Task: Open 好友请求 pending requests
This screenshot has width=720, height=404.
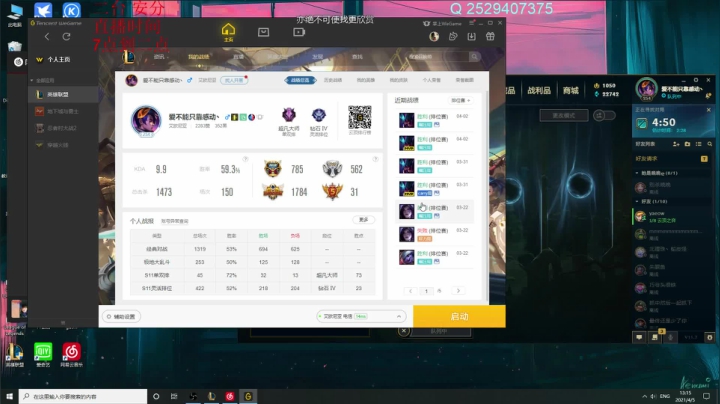Action: 673,158
